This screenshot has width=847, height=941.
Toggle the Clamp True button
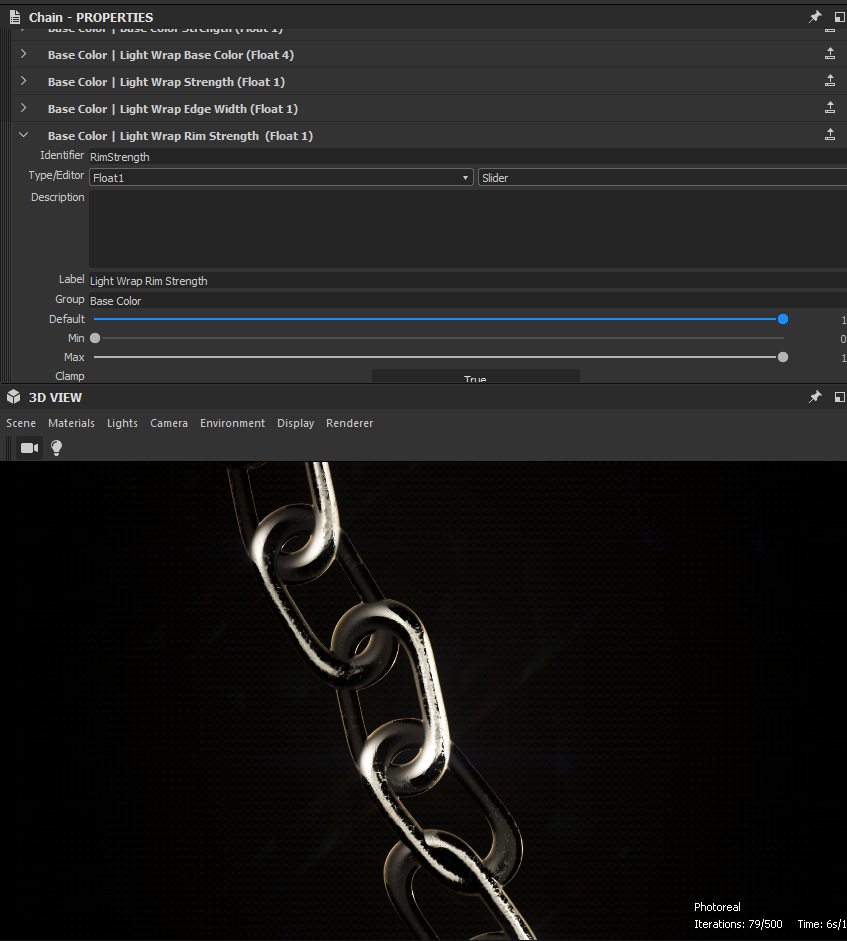(475, 377)
